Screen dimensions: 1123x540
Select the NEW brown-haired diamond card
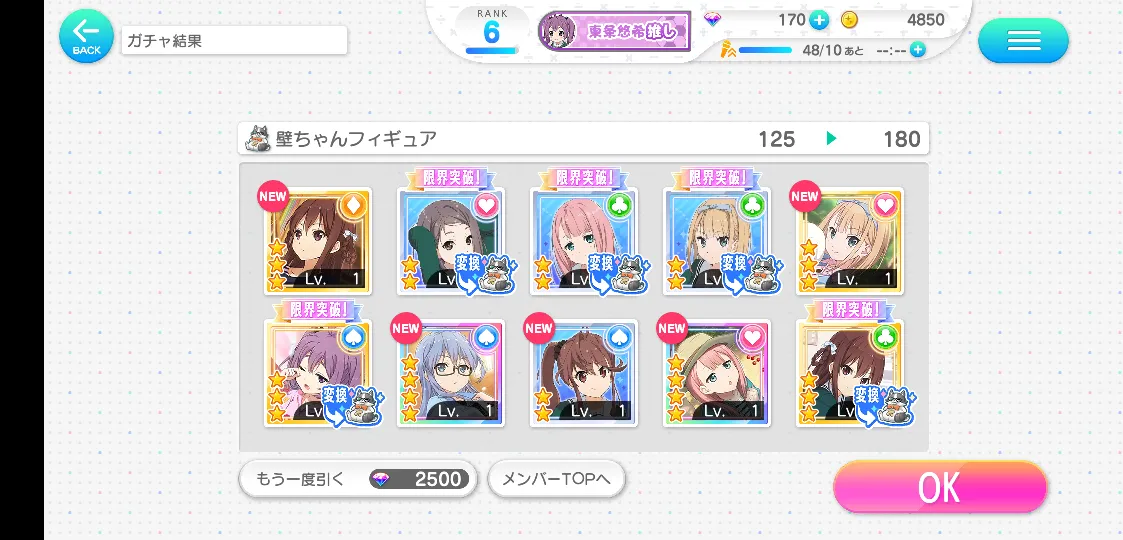[318, 241]
